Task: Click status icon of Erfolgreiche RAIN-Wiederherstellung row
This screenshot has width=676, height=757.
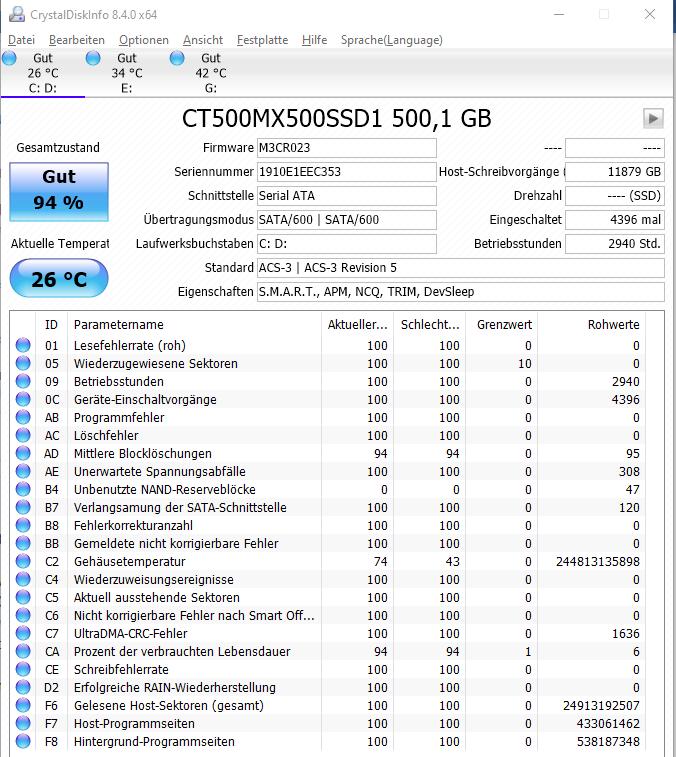Action: [x=23, y=687]
